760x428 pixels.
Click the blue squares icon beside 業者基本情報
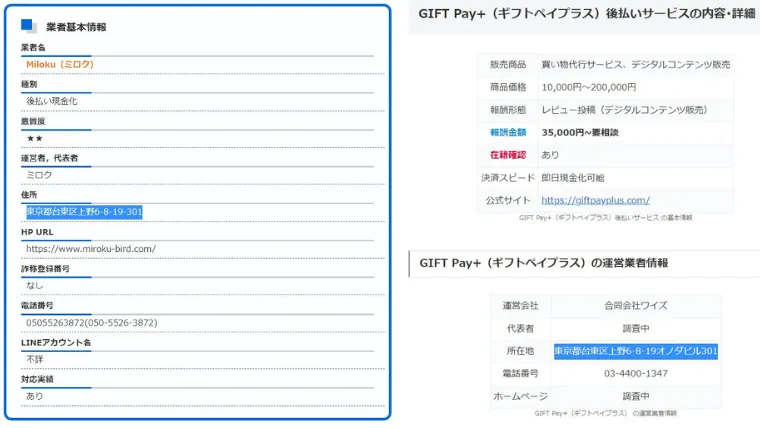click(x=29, y=27)
